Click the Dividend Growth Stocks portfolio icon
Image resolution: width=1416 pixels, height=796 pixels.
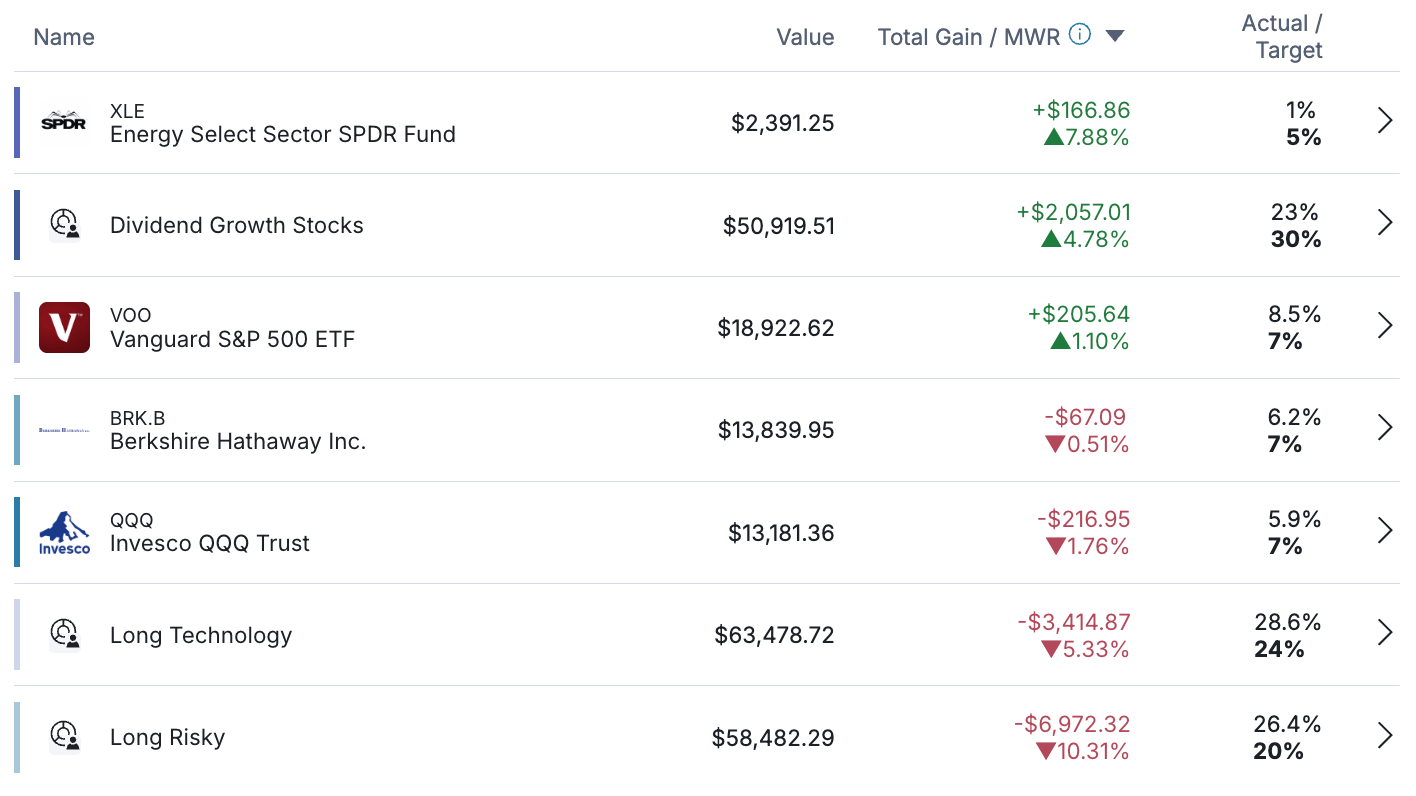coord(64,224)
